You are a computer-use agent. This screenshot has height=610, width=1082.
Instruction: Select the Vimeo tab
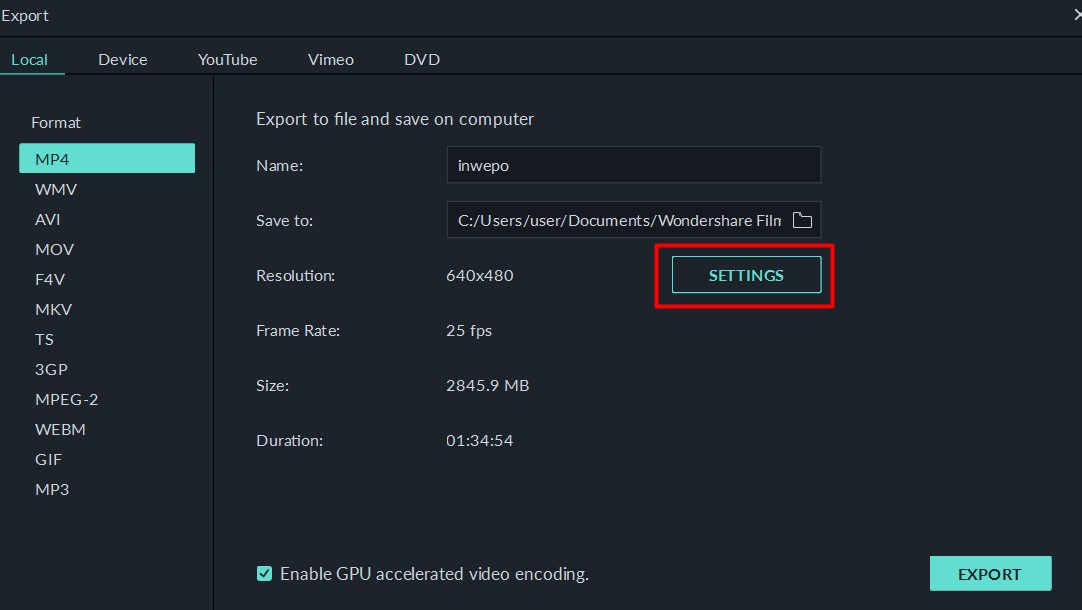tap(330, 59)
